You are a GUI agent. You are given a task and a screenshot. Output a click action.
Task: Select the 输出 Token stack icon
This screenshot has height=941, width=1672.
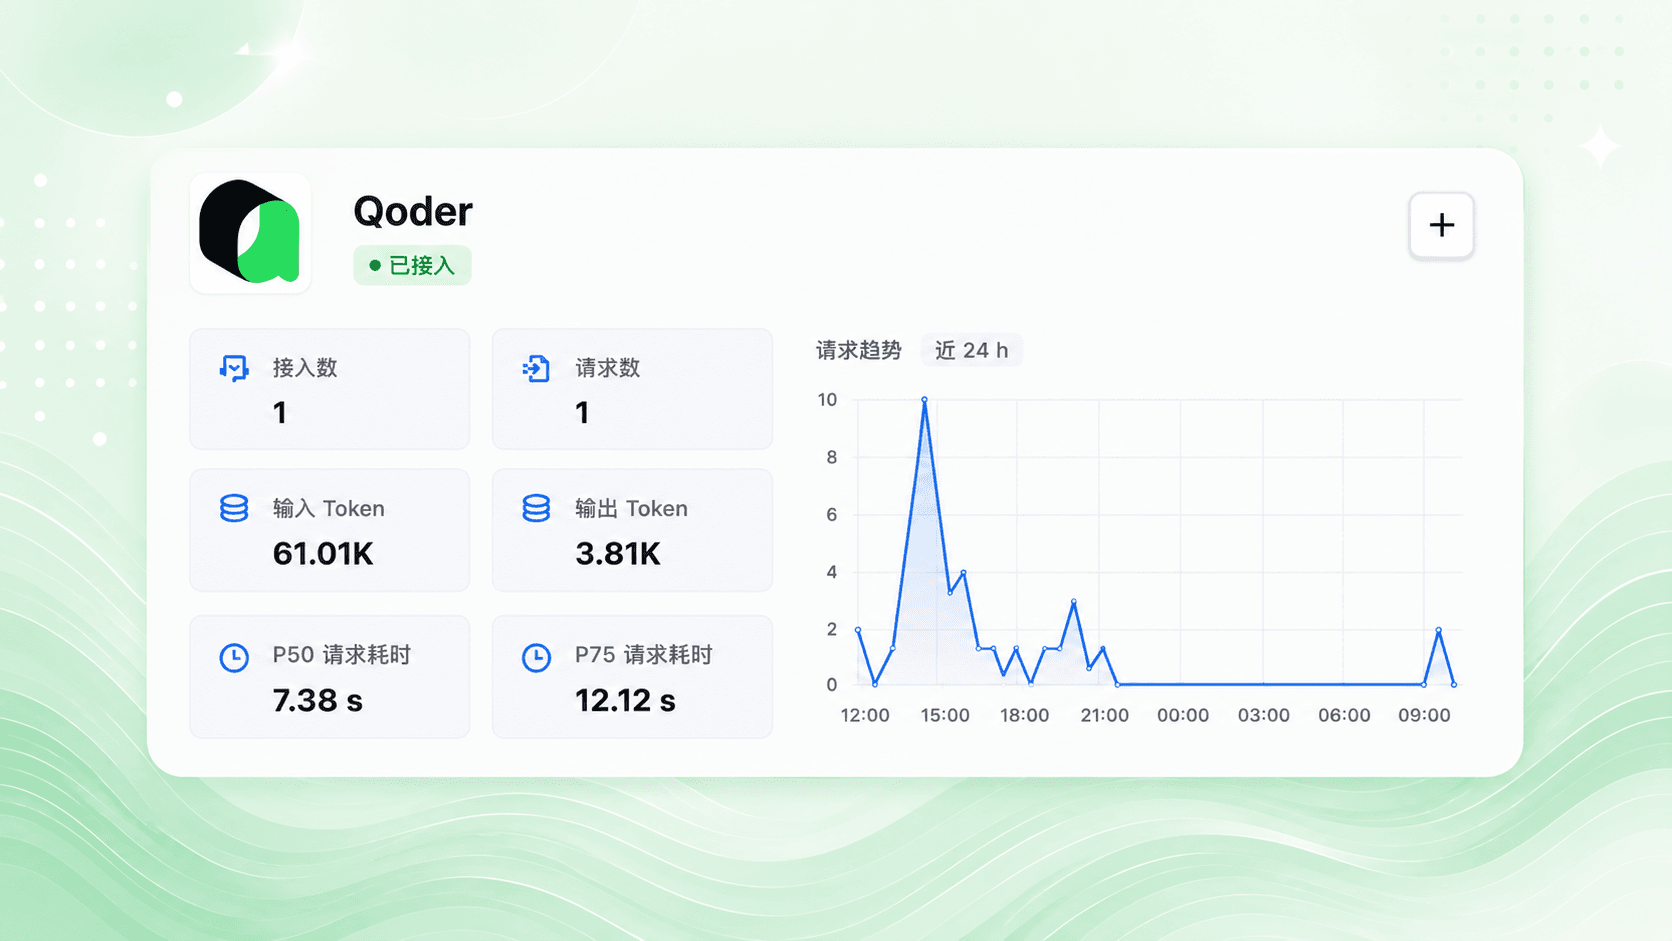tap(536, 508)
